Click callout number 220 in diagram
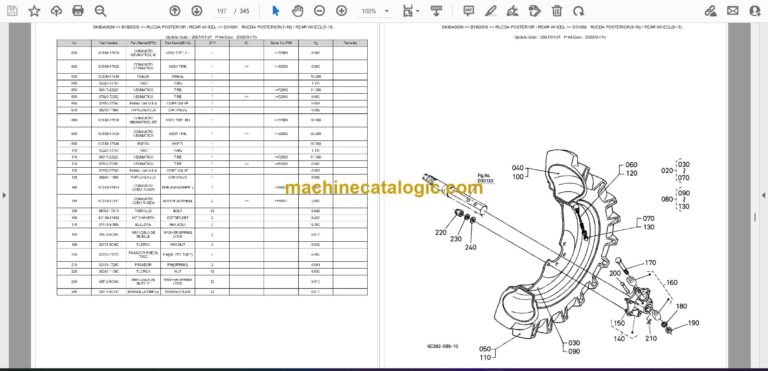The height and width of the screenshot is (371, 768). pyautogui.click(x=441, y=232)
